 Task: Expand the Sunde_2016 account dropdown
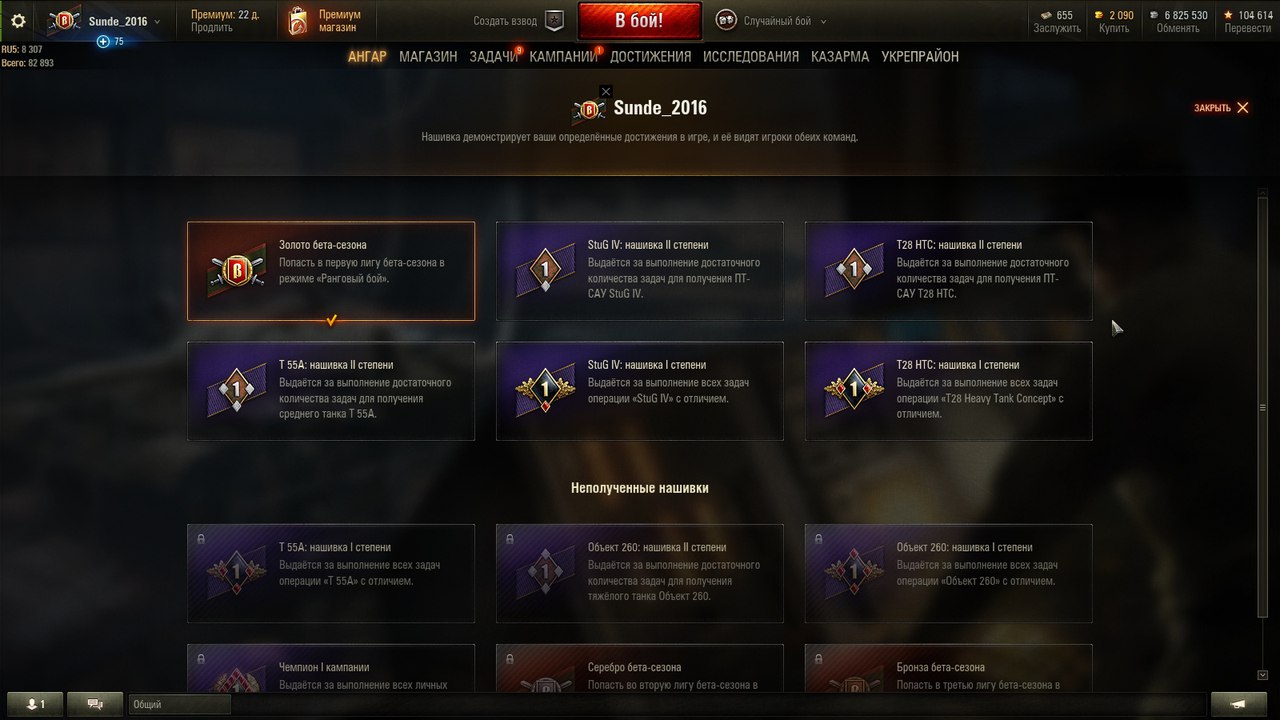(x=157, y=22)
